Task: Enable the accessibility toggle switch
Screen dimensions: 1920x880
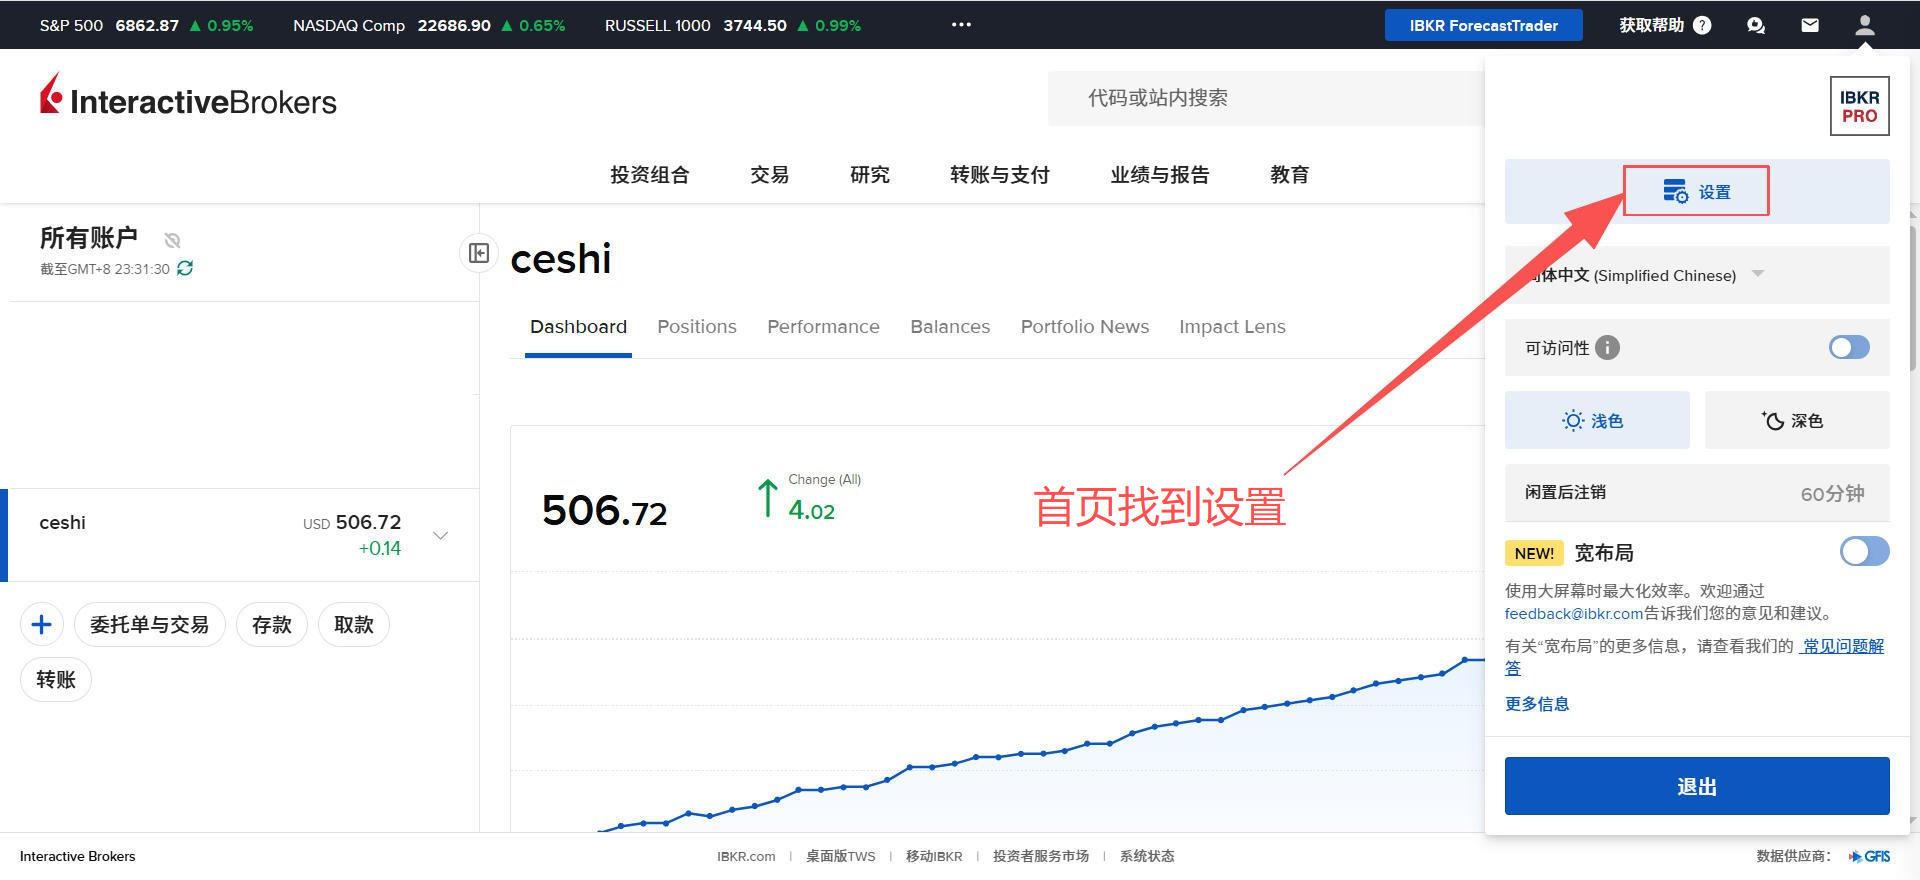Action: (1848, 347)
